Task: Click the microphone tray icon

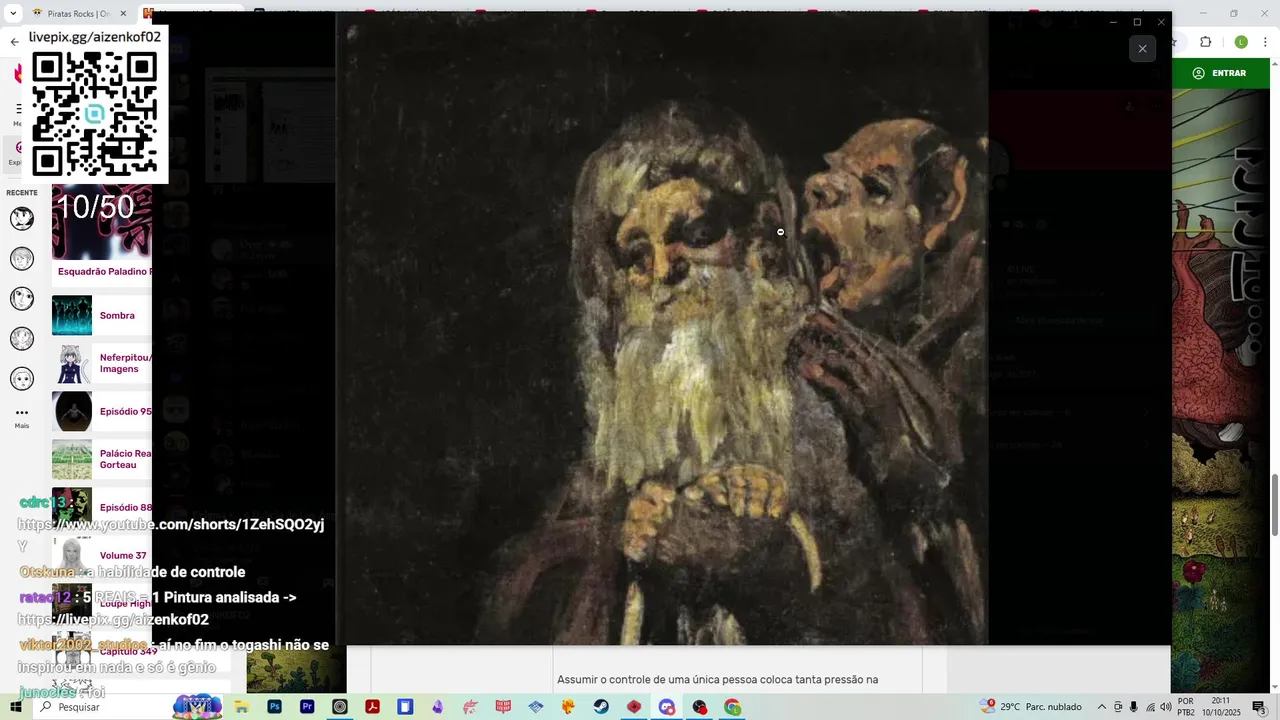Action: pos(1134,707)
